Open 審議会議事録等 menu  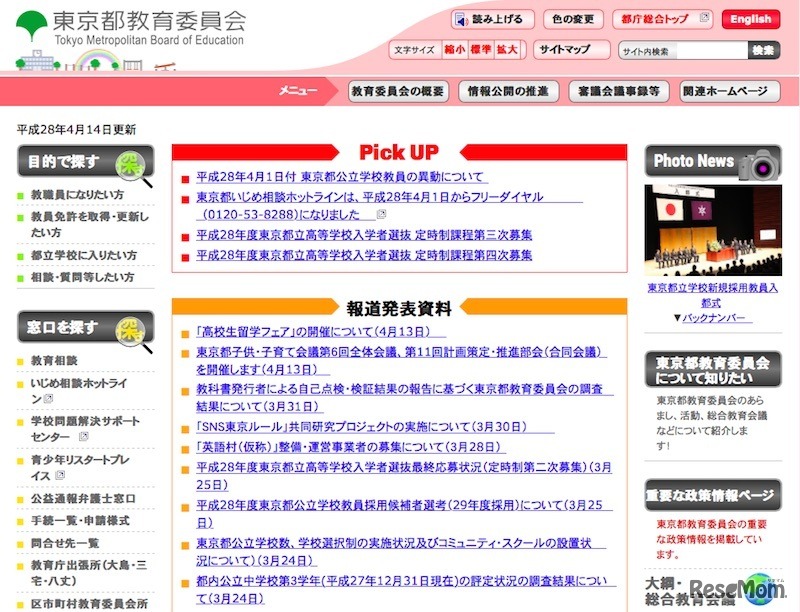click(x=619, y=92)
